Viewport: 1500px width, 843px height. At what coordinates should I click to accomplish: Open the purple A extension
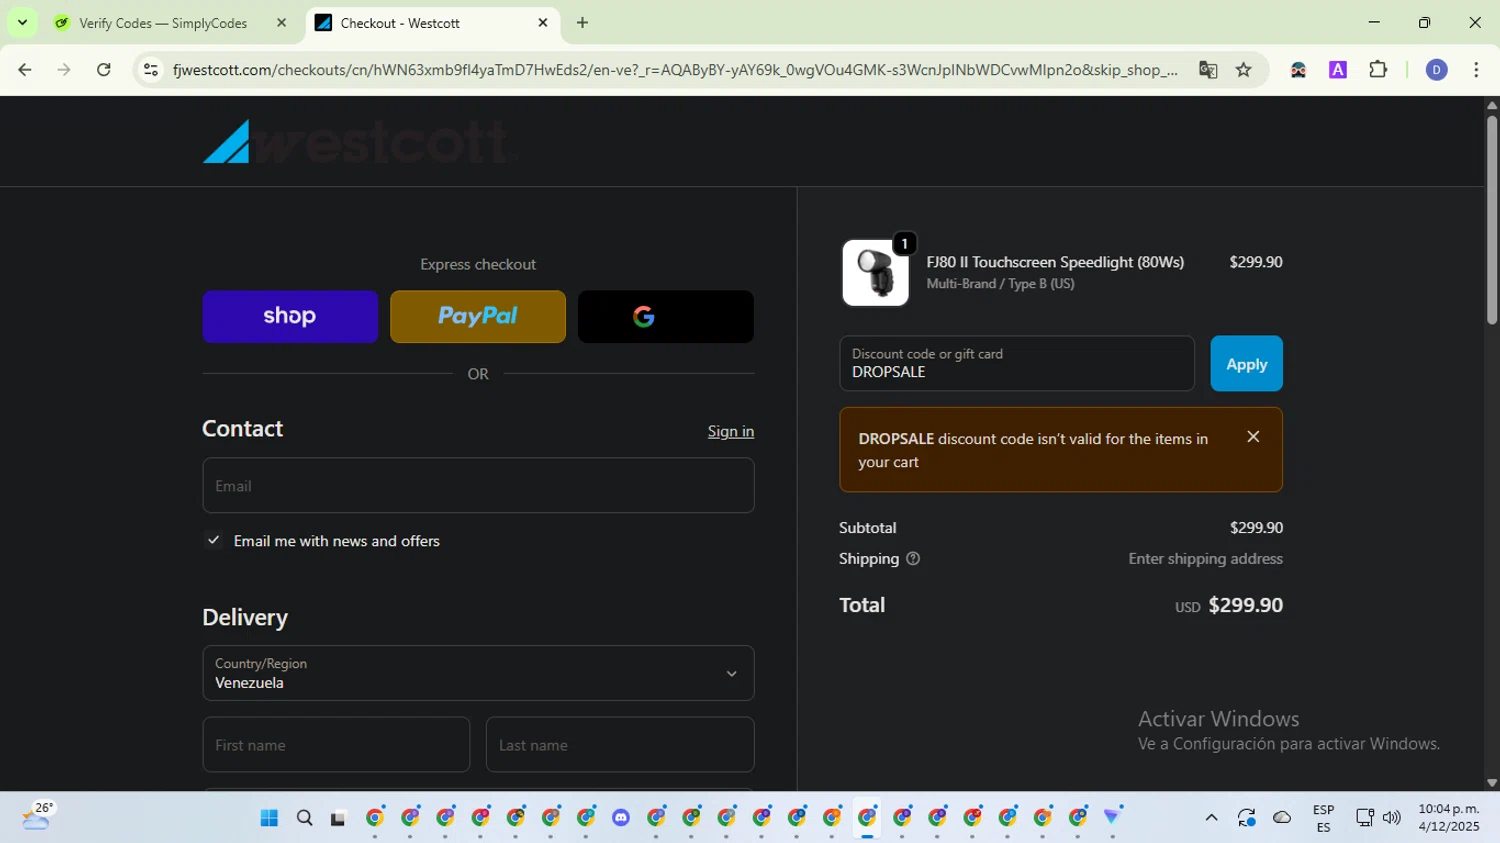coord(1338,70)
